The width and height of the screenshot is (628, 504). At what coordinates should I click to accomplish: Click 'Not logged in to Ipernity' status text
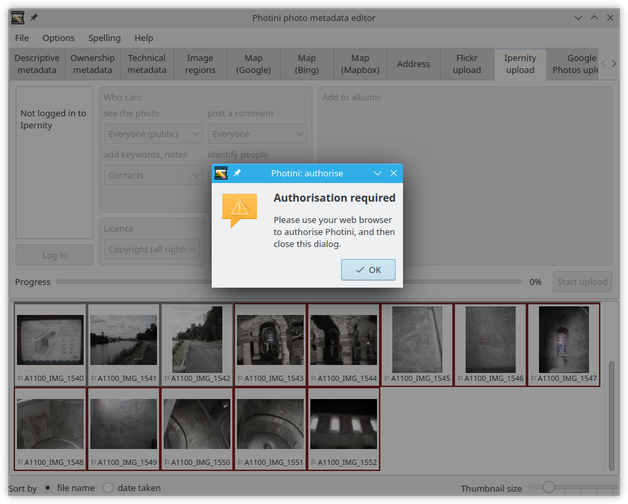pyautogui.click(x=53, y=119)
